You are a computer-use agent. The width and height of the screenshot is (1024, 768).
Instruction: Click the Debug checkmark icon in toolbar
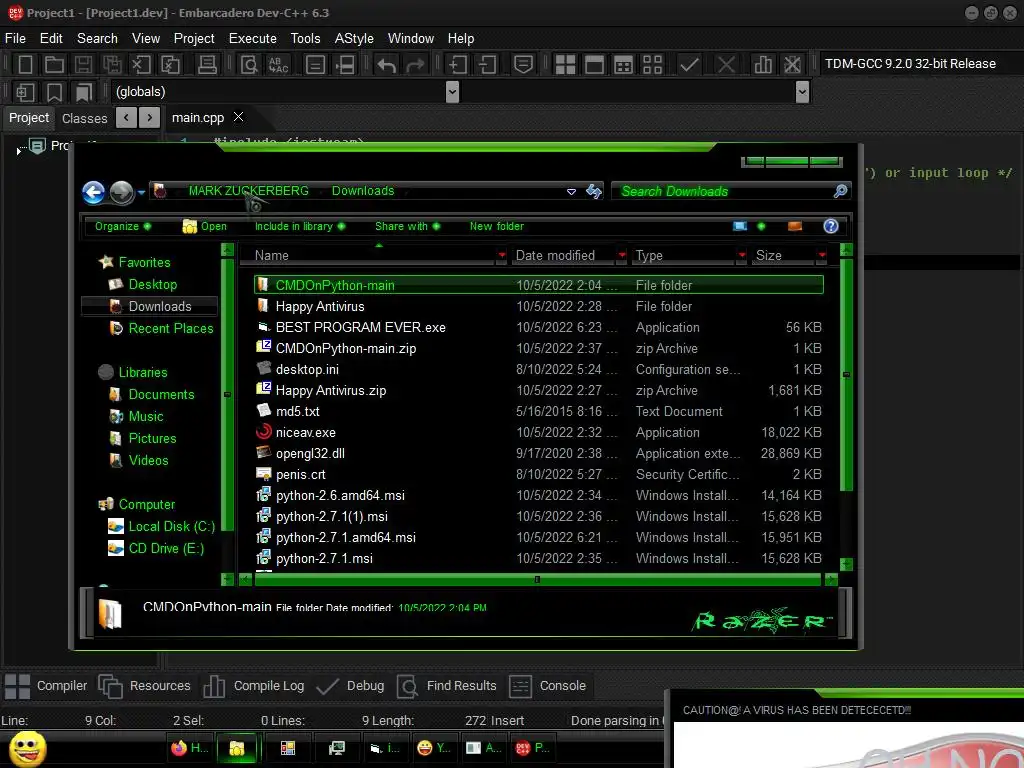(x=689, y=64)
